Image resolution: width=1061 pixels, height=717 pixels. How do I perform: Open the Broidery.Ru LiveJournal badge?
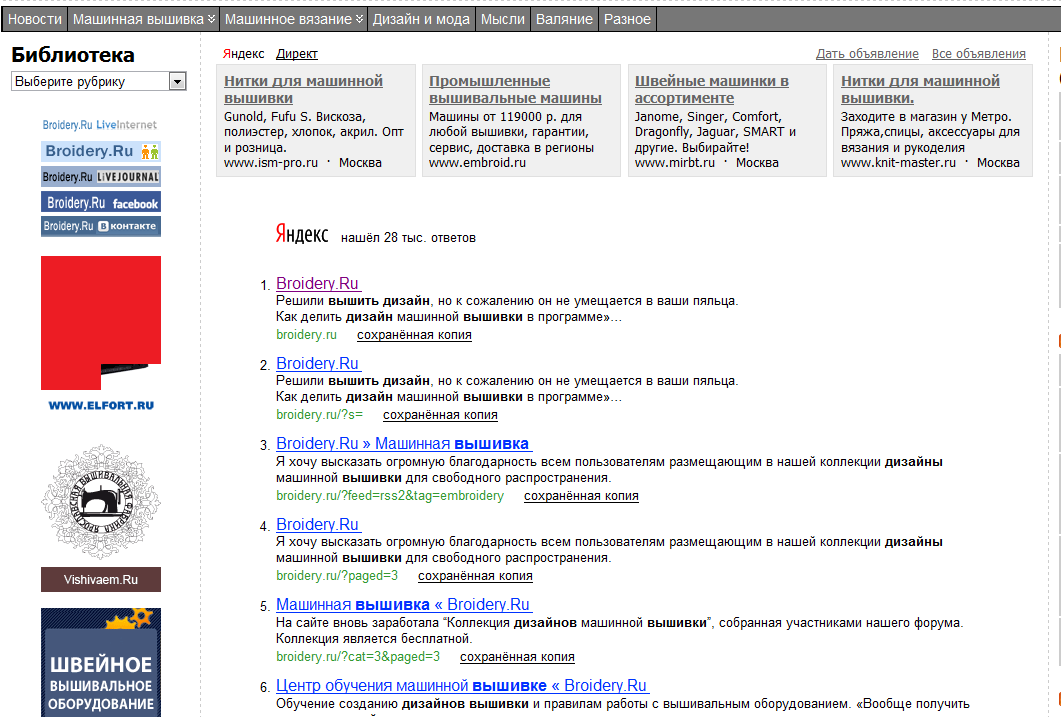[101, 177]
